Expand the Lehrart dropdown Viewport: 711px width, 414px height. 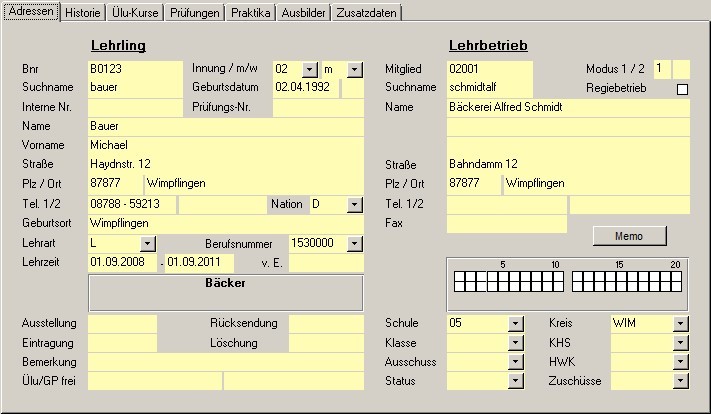coord(148,243)
